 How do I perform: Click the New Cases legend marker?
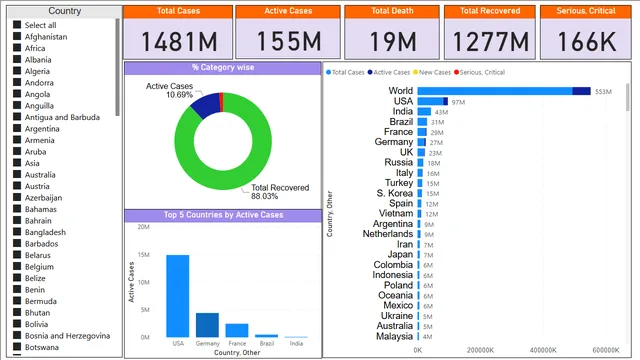coord(416,72)
